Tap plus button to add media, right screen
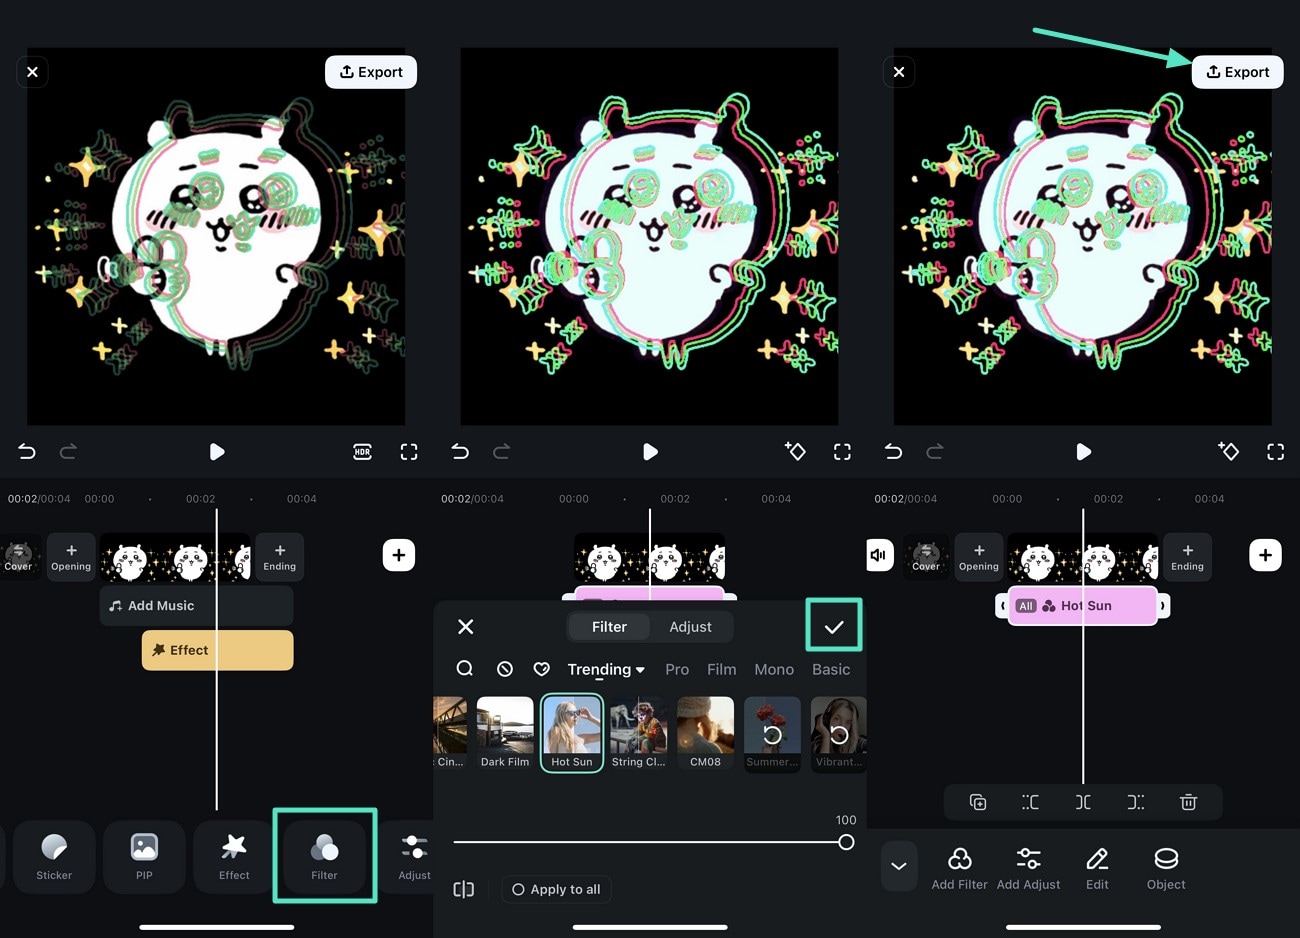 (x=1265, y=555)
